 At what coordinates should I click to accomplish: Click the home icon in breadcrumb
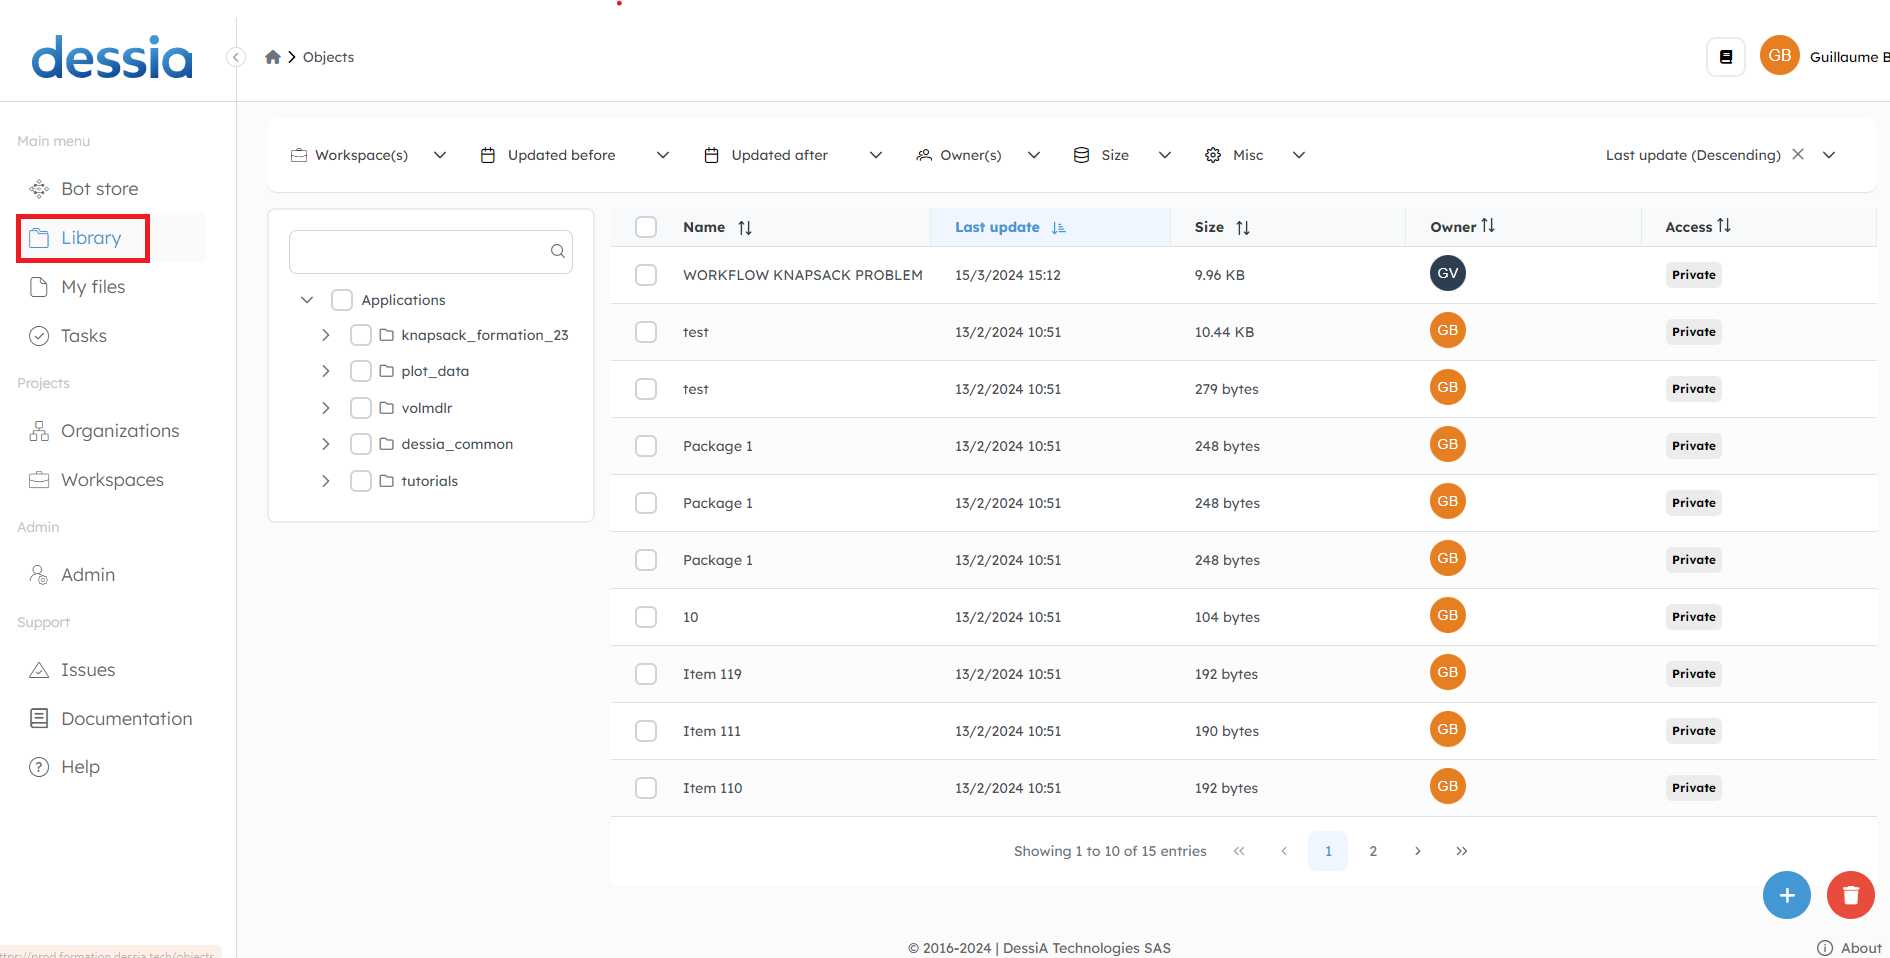[x=272, y=57]
